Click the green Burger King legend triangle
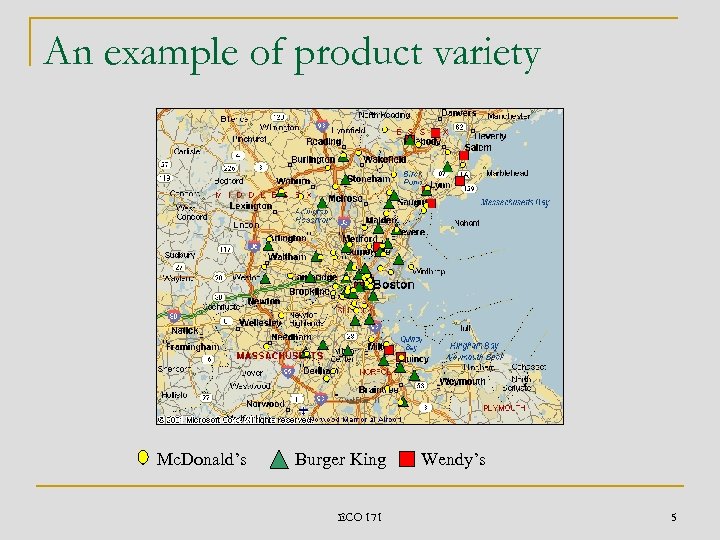This screenshot has height=540, width=720. 279,460
